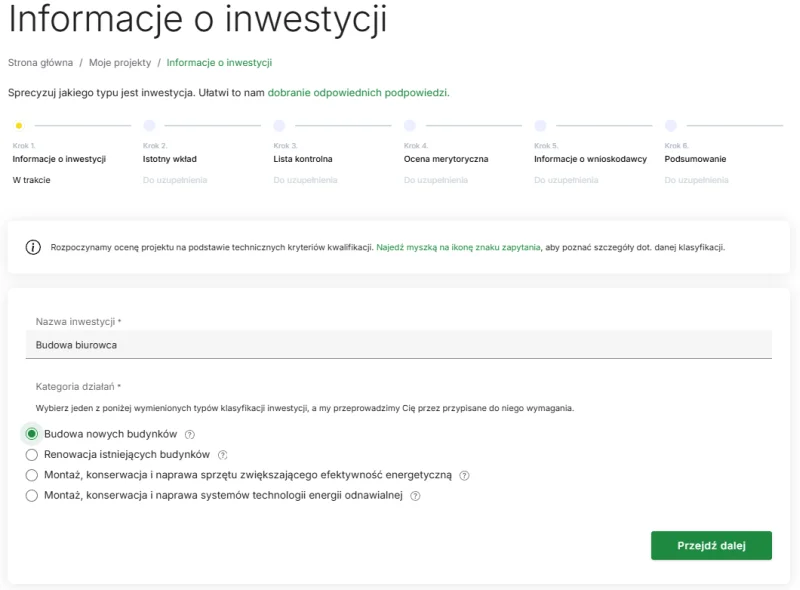
Task: Go to step 6 Podsumowanie
Action: pos(695,159)
